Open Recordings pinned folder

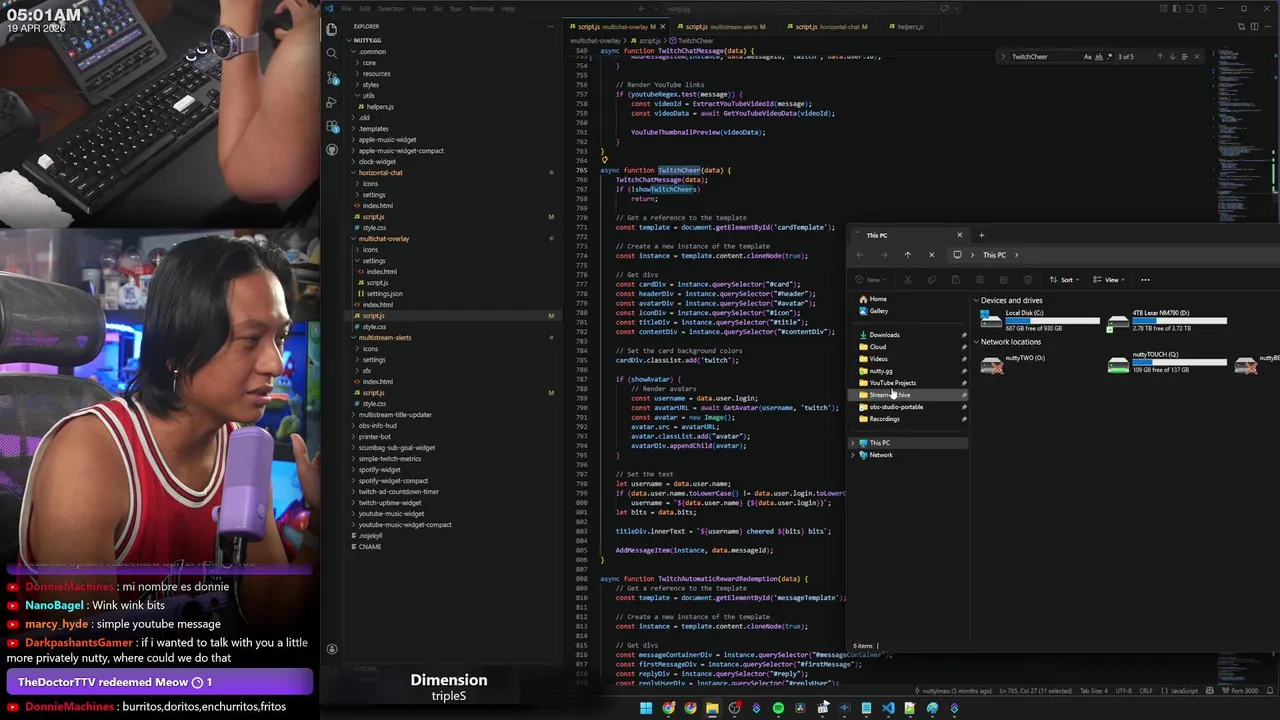point(884,419)
